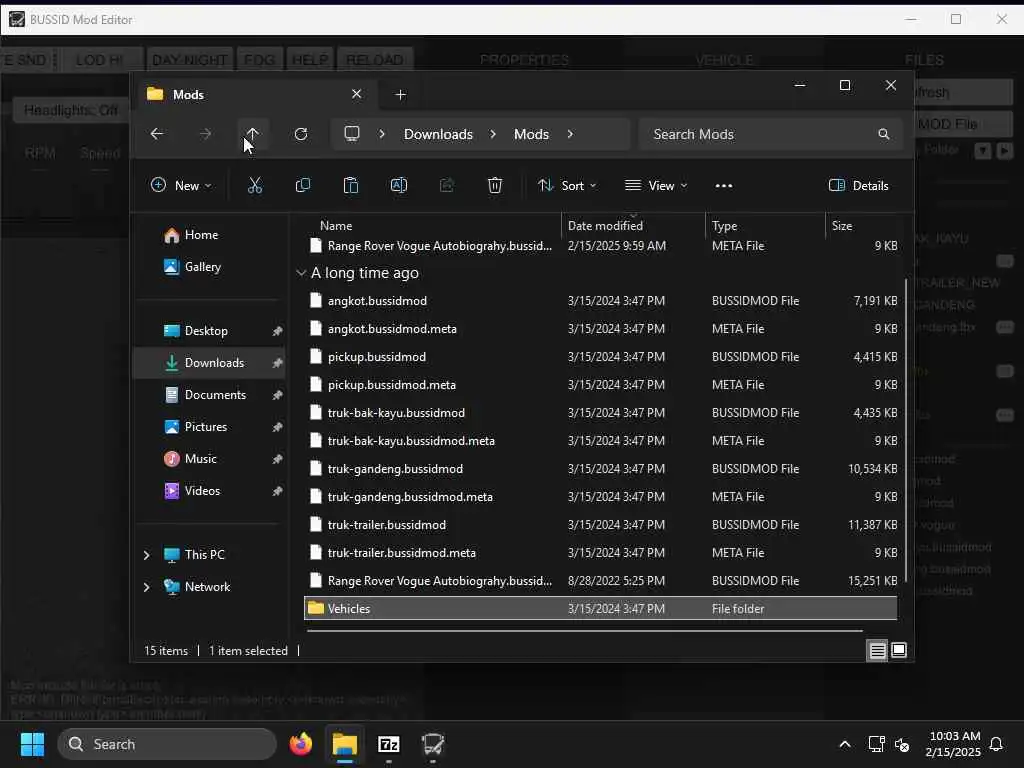Sort by the Name column header
Image resolution: width=1024 pixels, height=768 pixels.
(432, 225)
